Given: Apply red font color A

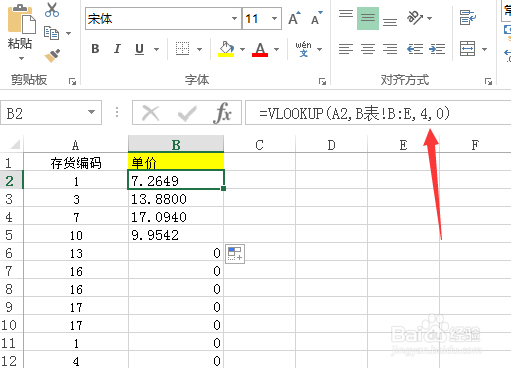Looking at the screenshot, I should pyautogui.click(x=260, y=49).
